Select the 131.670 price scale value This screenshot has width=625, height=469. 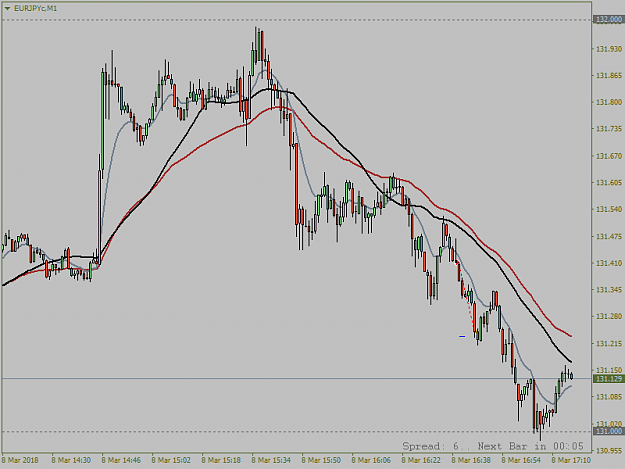[609, 156]
